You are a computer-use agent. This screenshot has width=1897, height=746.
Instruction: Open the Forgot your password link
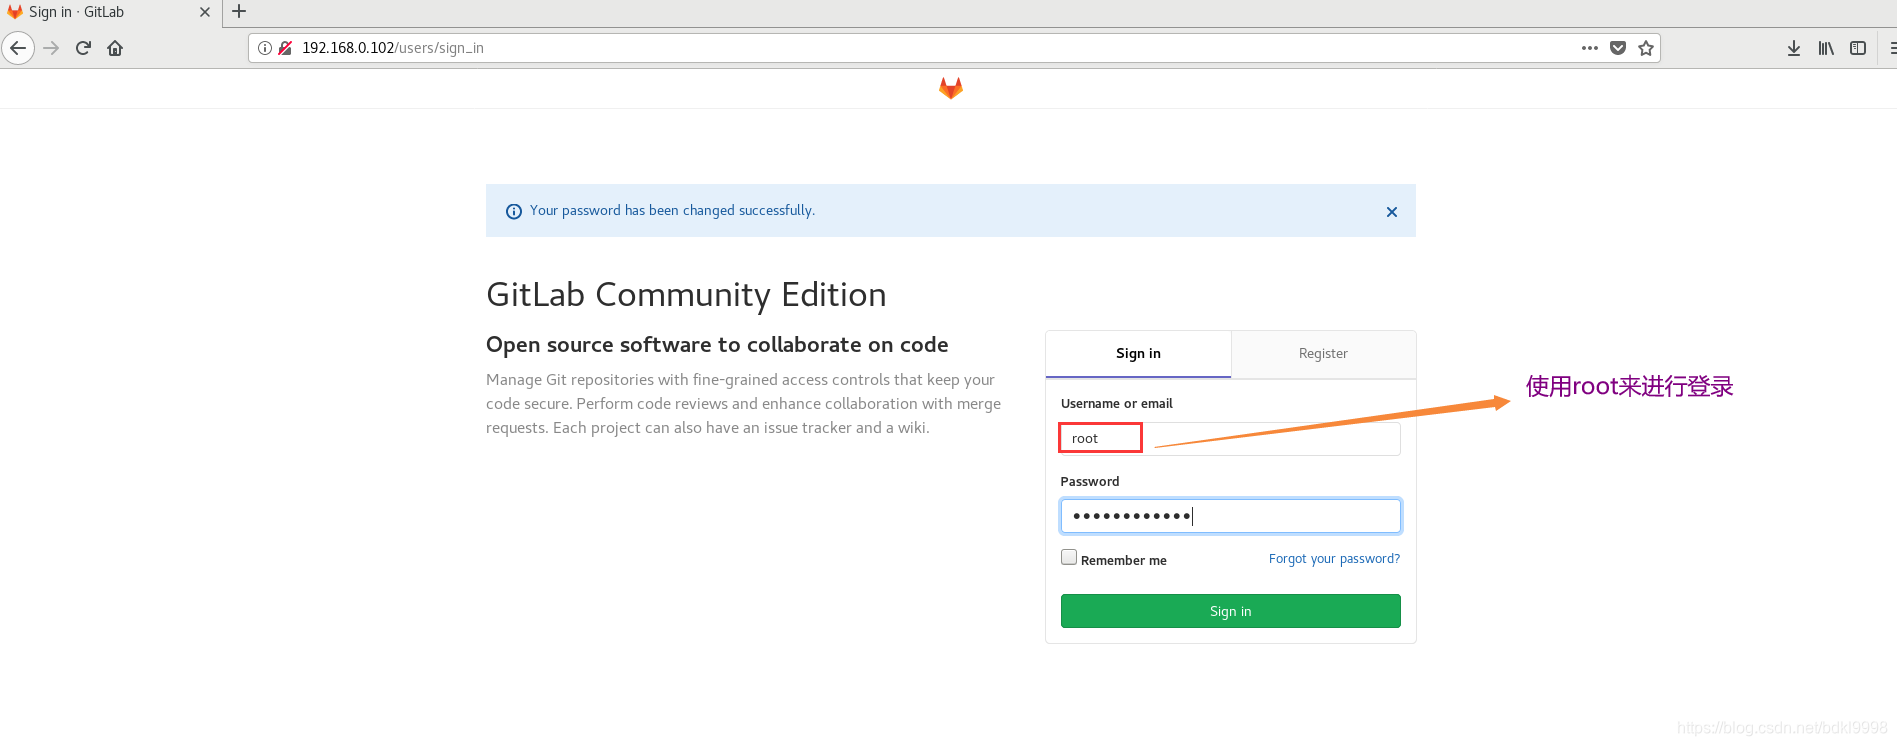point(1334,559)
